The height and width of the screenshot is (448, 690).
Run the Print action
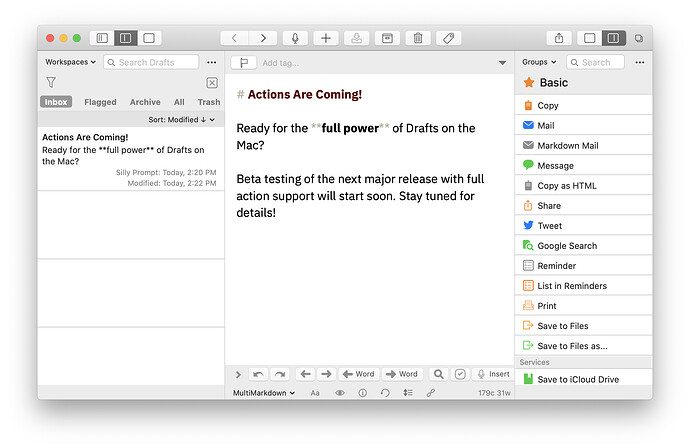584,306
